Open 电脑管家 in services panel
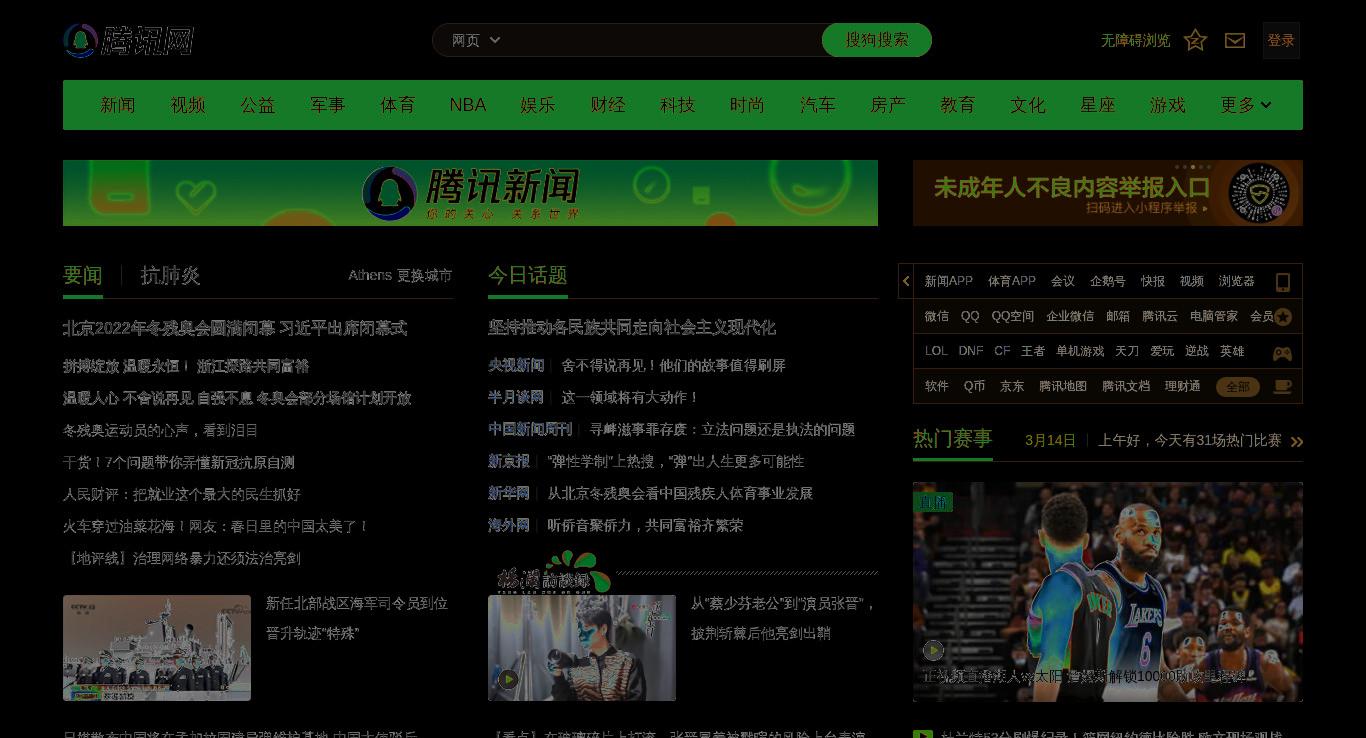This screenshot has width=1366, height=738. click(x=1214, y=316)
